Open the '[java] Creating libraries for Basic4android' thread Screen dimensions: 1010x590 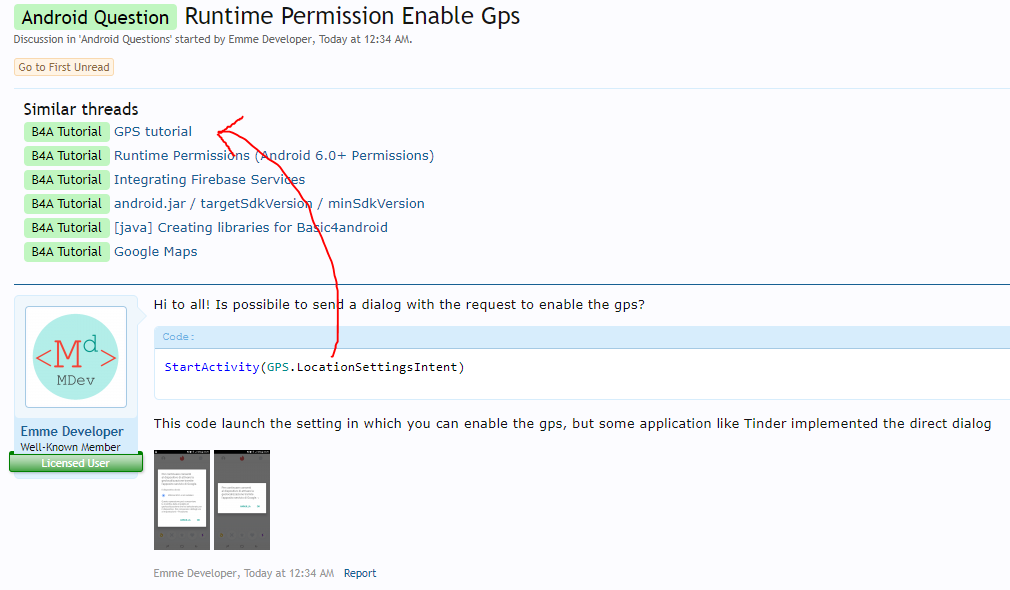point(250,227)
